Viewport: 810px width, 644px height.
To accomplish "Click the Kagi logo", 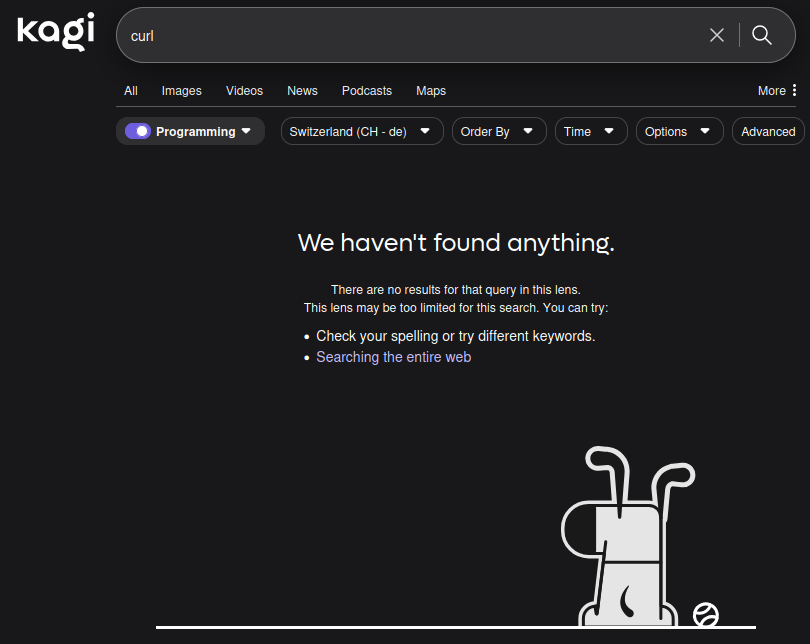I will (x=55, y=32).
